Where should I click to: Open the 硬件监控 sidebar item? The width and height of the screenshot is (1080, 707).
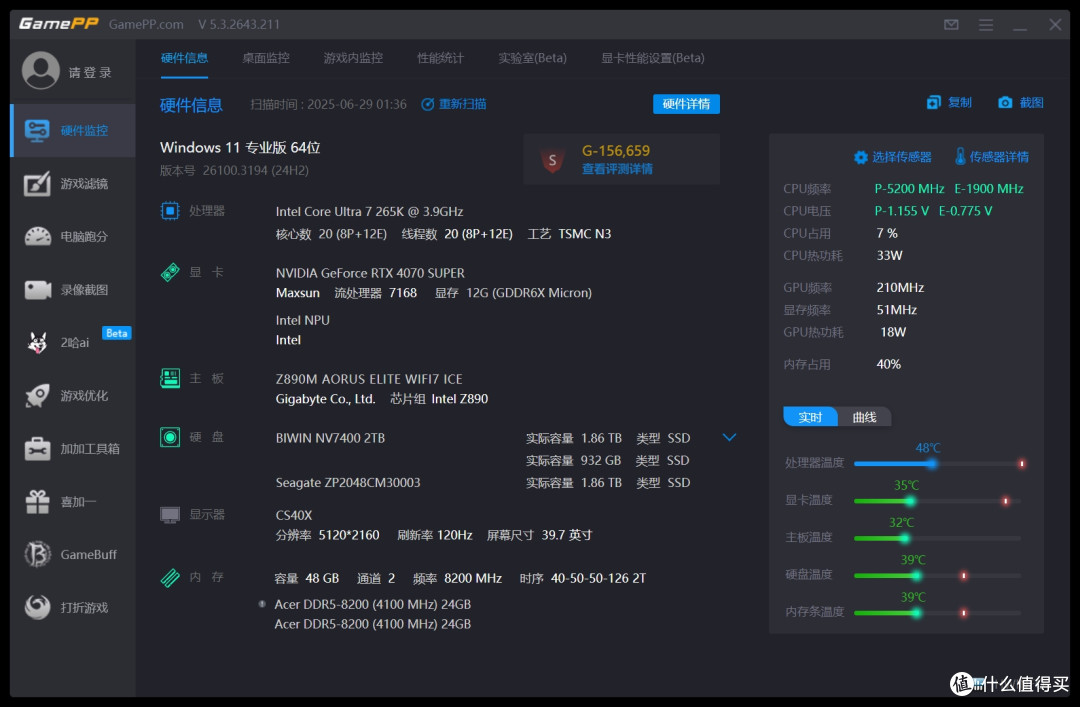[x=73, y=130]
